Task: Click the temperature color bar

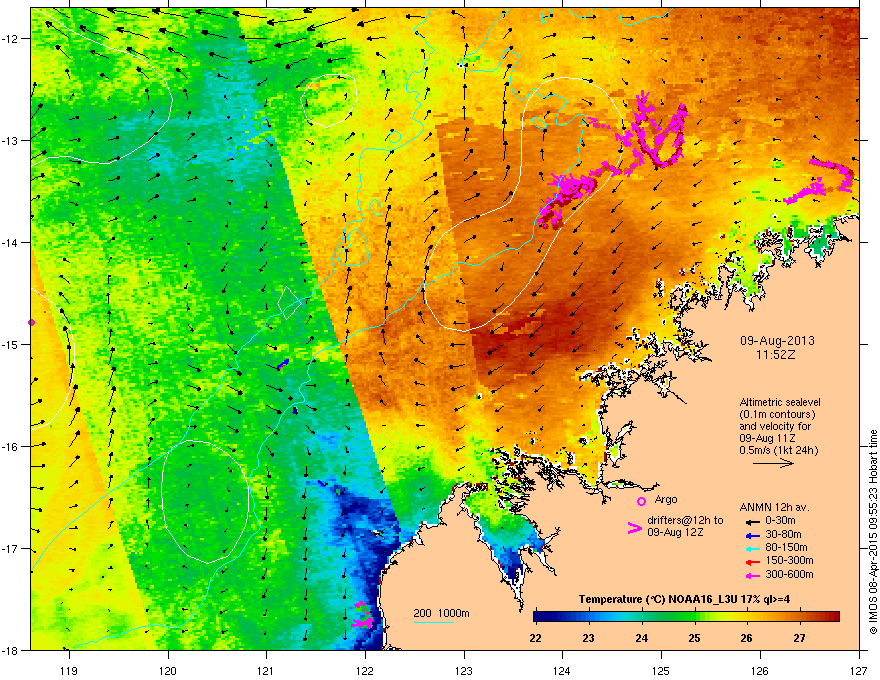Action: pyautogui.click(x=686, y=617)
